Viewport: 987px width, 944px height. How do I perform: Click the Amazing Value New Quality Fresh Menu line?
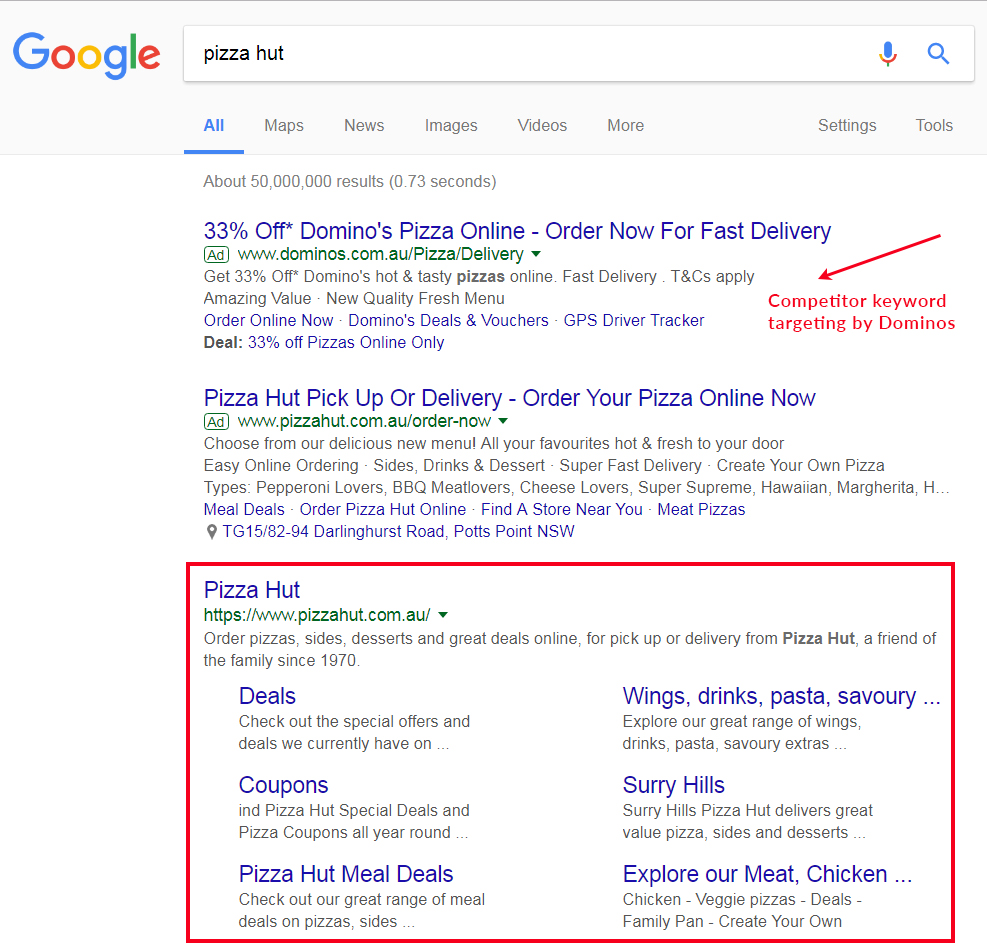tap(354, 298)
